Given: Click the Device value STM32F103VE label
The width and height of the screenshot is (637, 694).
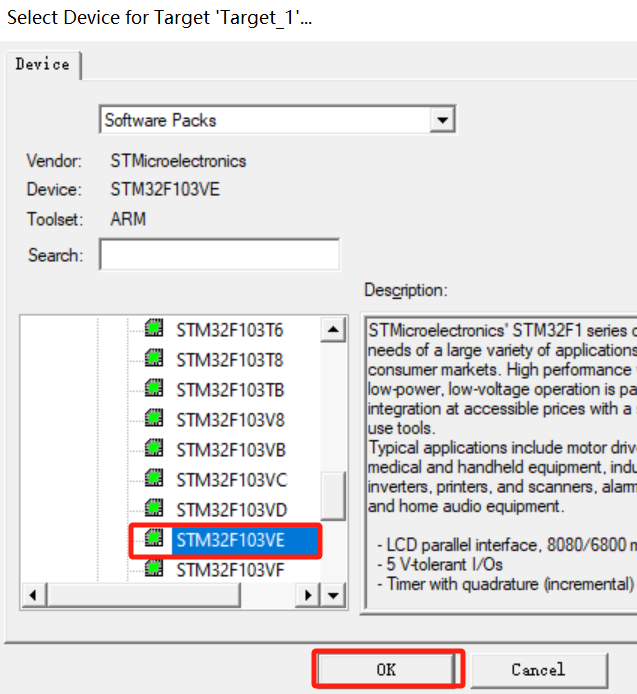Looking at the screenshot, I should pyautogui.click(x=165, y=190).
